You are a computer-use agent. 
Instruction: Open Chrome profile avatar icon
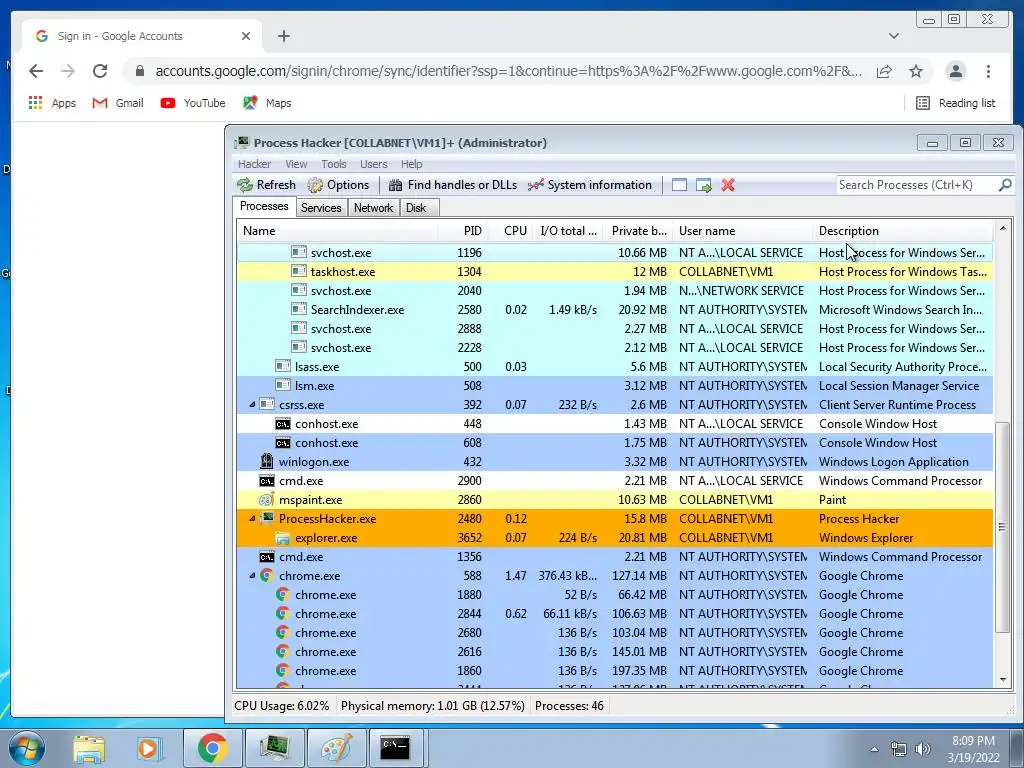(955, 71)
